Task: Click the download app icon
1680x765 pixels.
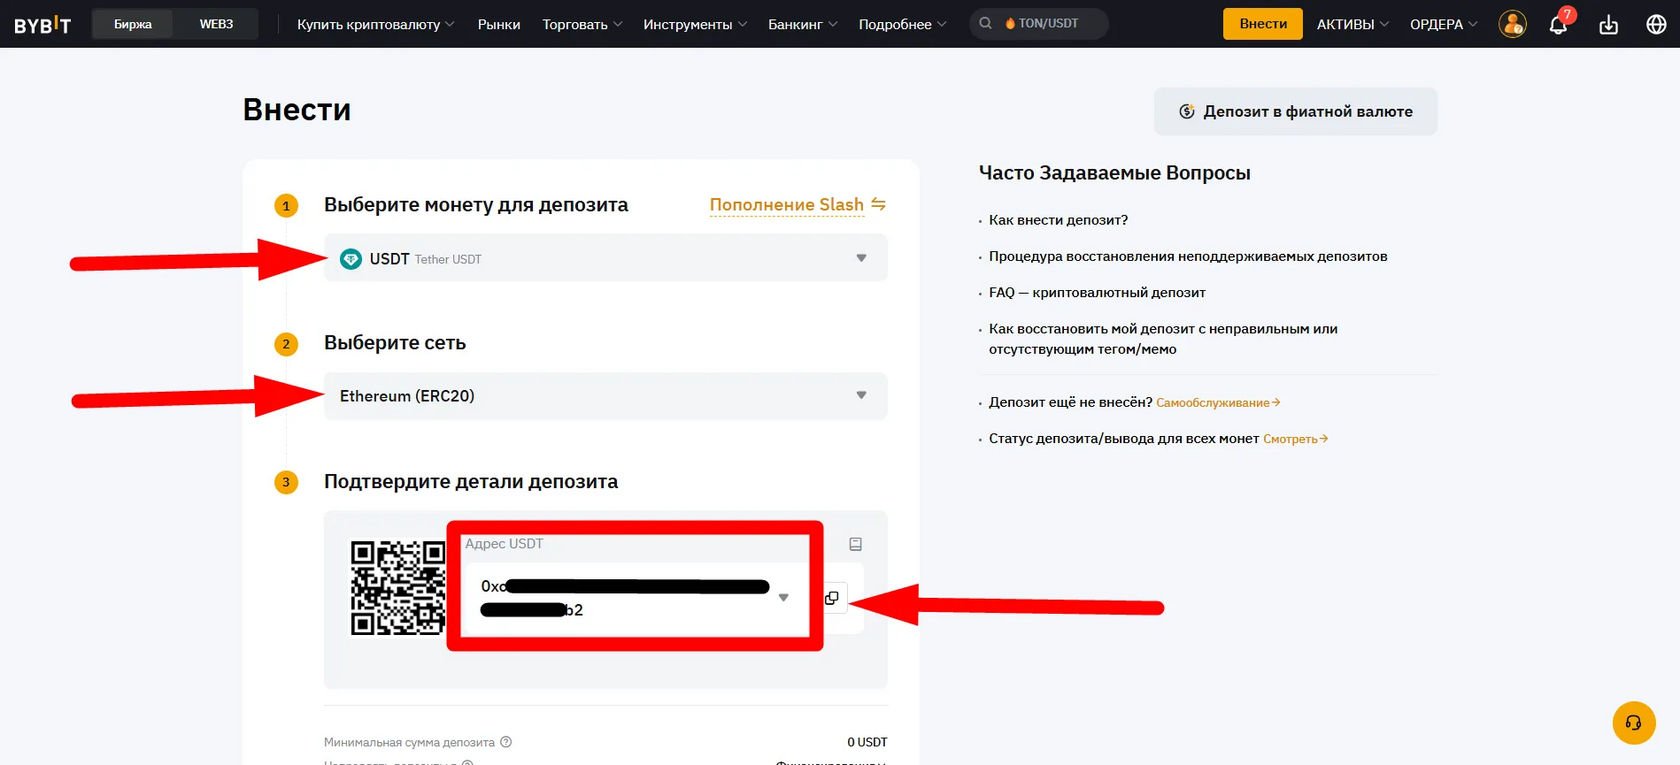Action: coord(1608,24)
